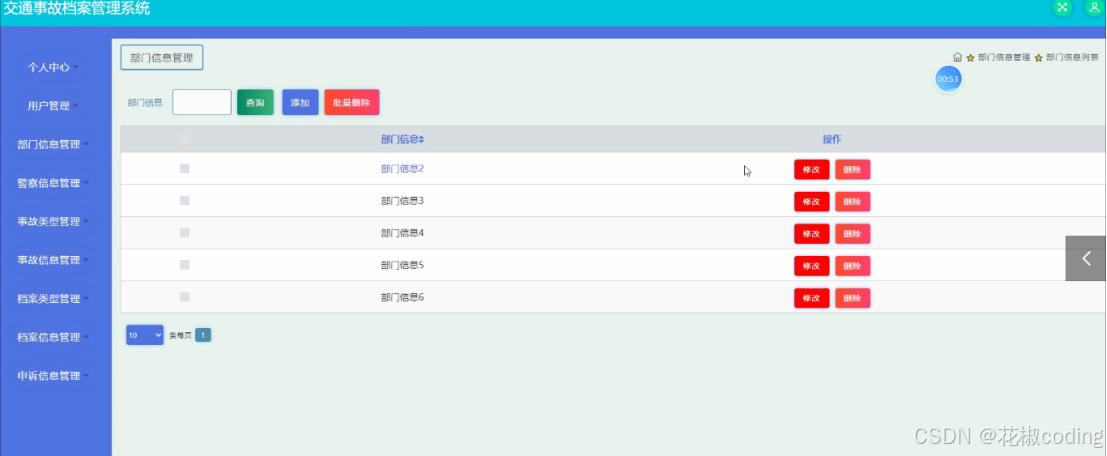Click 删除 for 部门信息3
The image size is (1107, 456).
(853, 202)
